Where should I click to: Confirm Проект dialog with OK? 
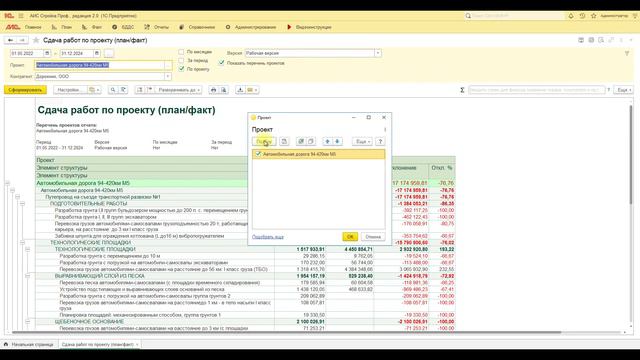pos(350,237)
